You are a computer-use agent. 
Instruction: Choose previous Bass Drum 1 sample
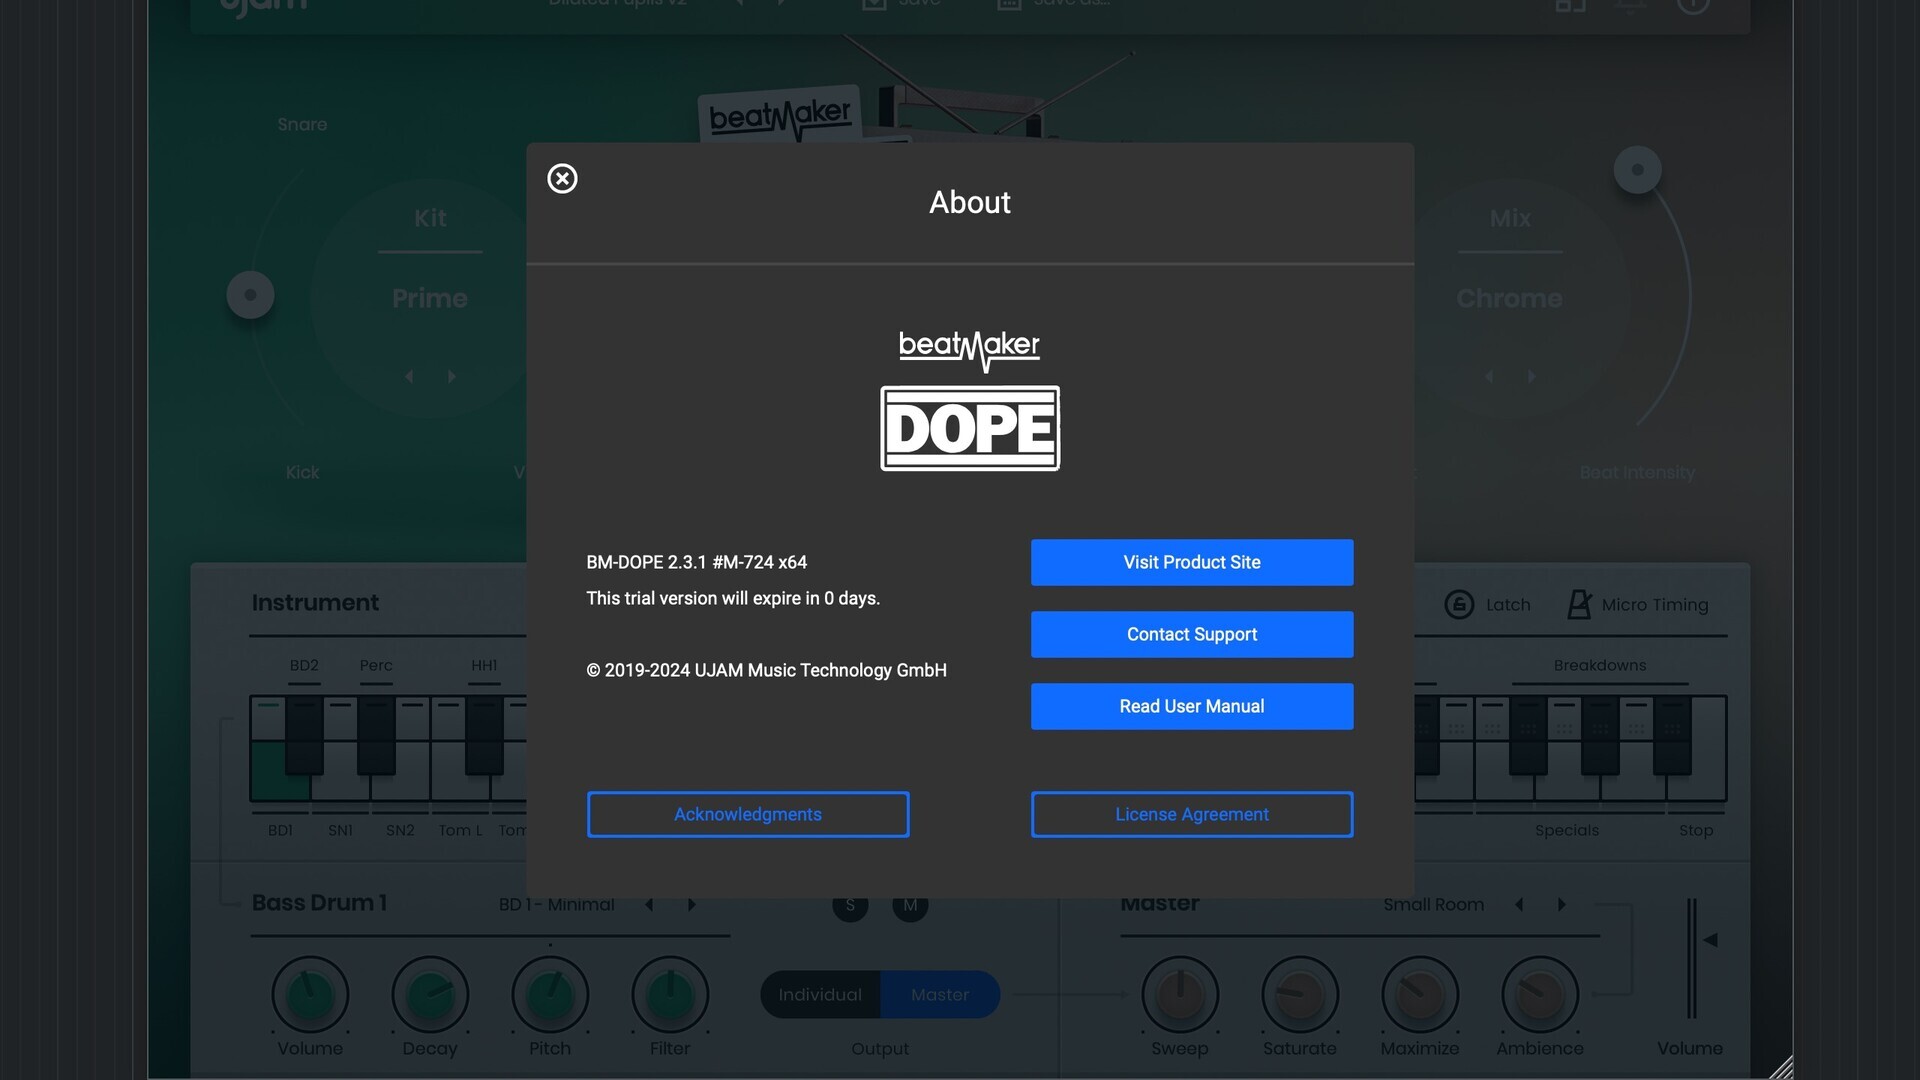coord(649,904)
